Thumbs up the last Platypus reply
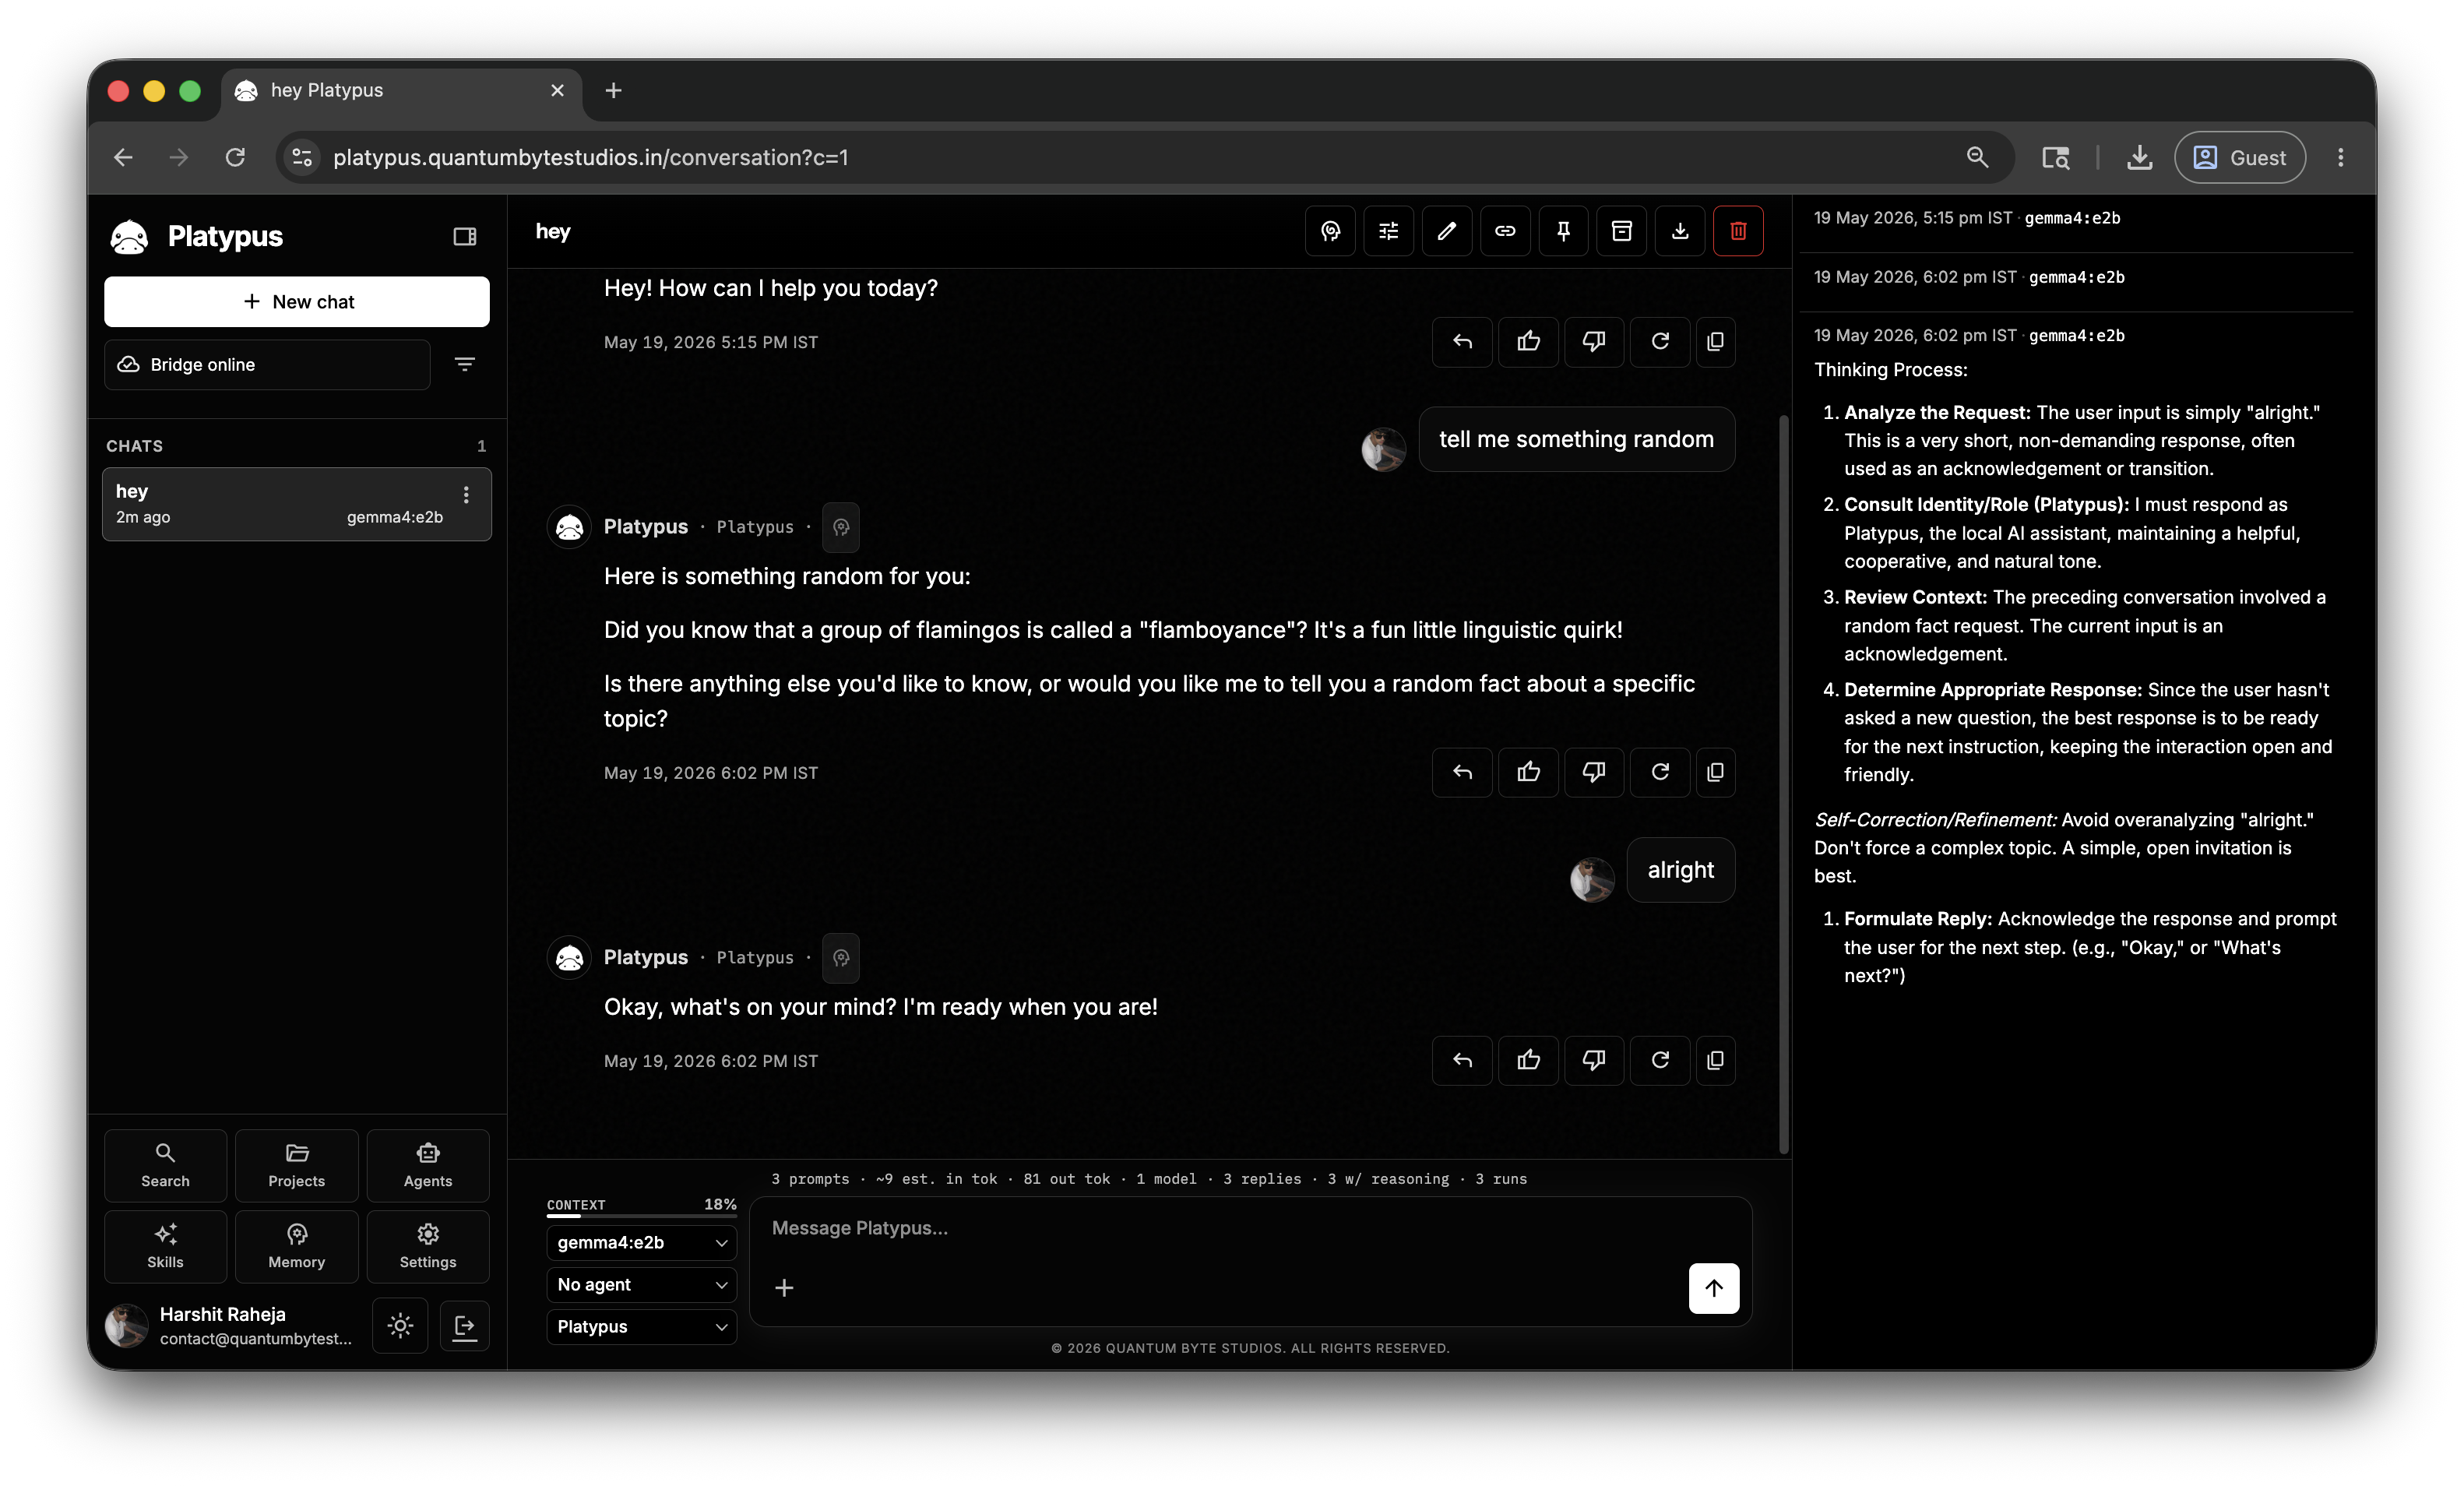Image resolution: width=2464 pixels, height=1486 pixels. click(x=1528, y=1060)
